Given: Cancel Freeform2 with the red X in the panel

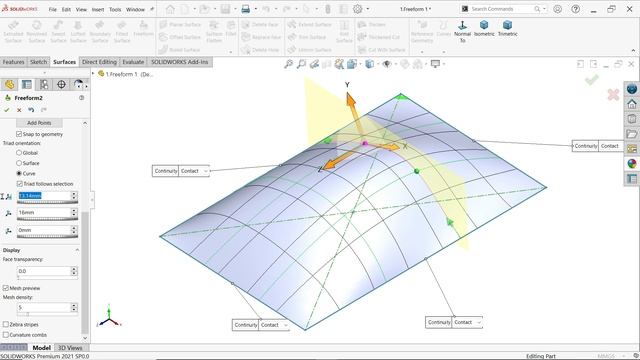Looking at the screenshot, I should pyautogui.click(x=19, y=110).
